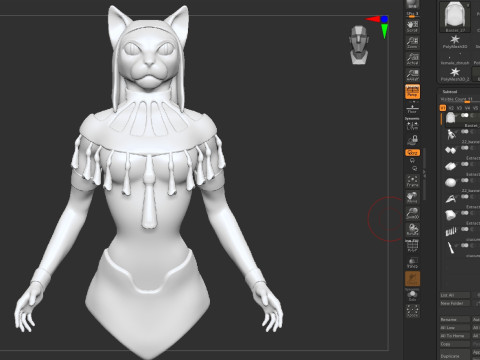Set canvas to Actual size

click(412, 59)
